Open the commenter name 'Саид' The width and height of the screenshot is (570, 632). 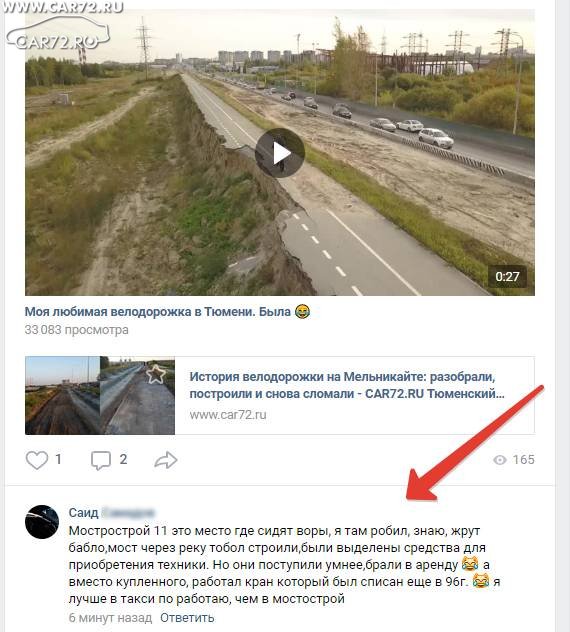pyautogui.click(x=83, y=512)
